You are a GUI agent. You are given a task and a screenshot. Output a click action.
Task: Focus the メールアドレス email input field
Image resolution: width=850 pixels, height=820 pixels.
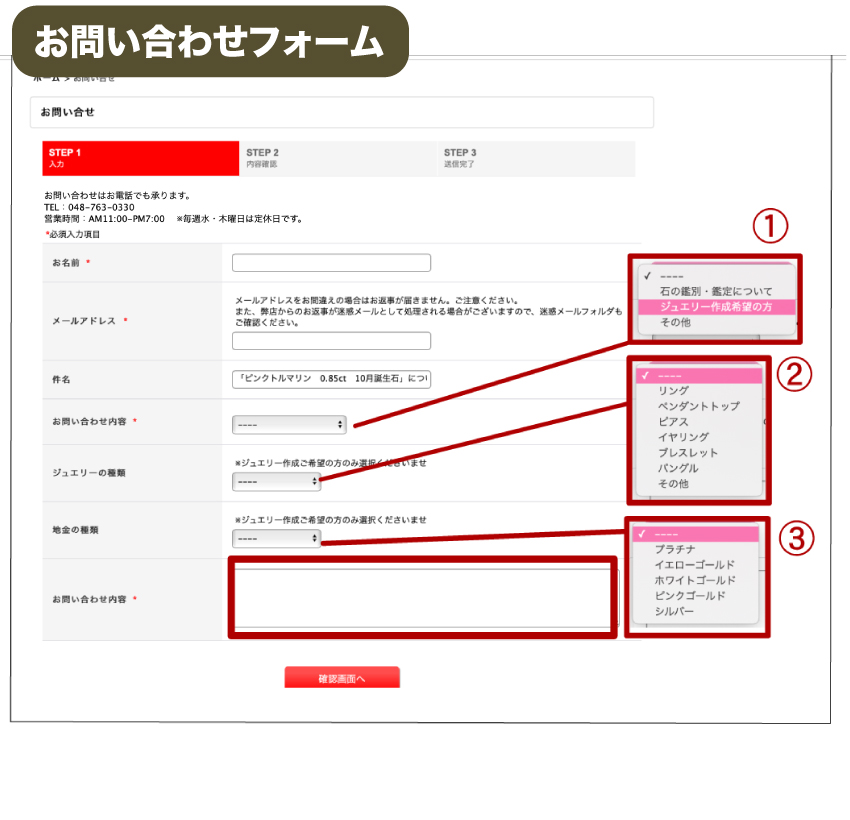(x=331, y=341)
